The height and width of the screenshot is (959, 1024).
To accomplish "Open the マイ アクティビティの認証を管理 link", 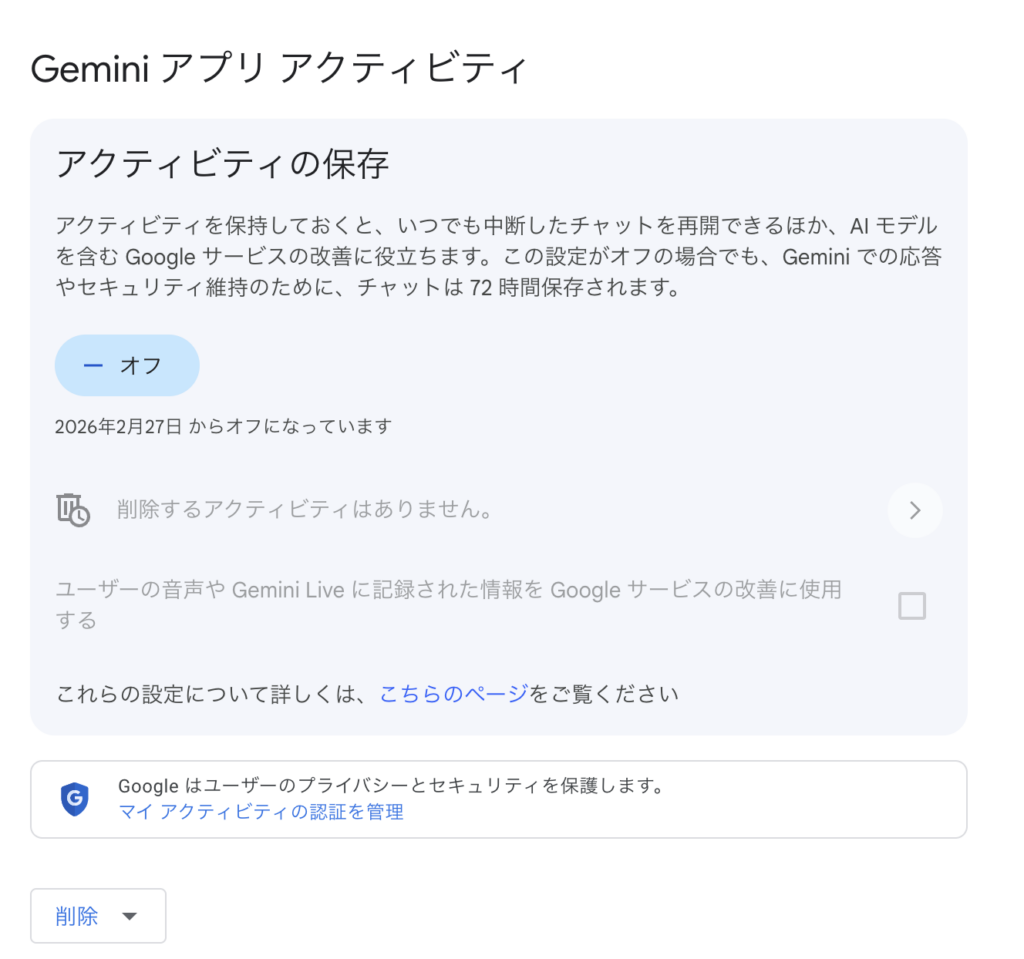I will pos(260,812).
